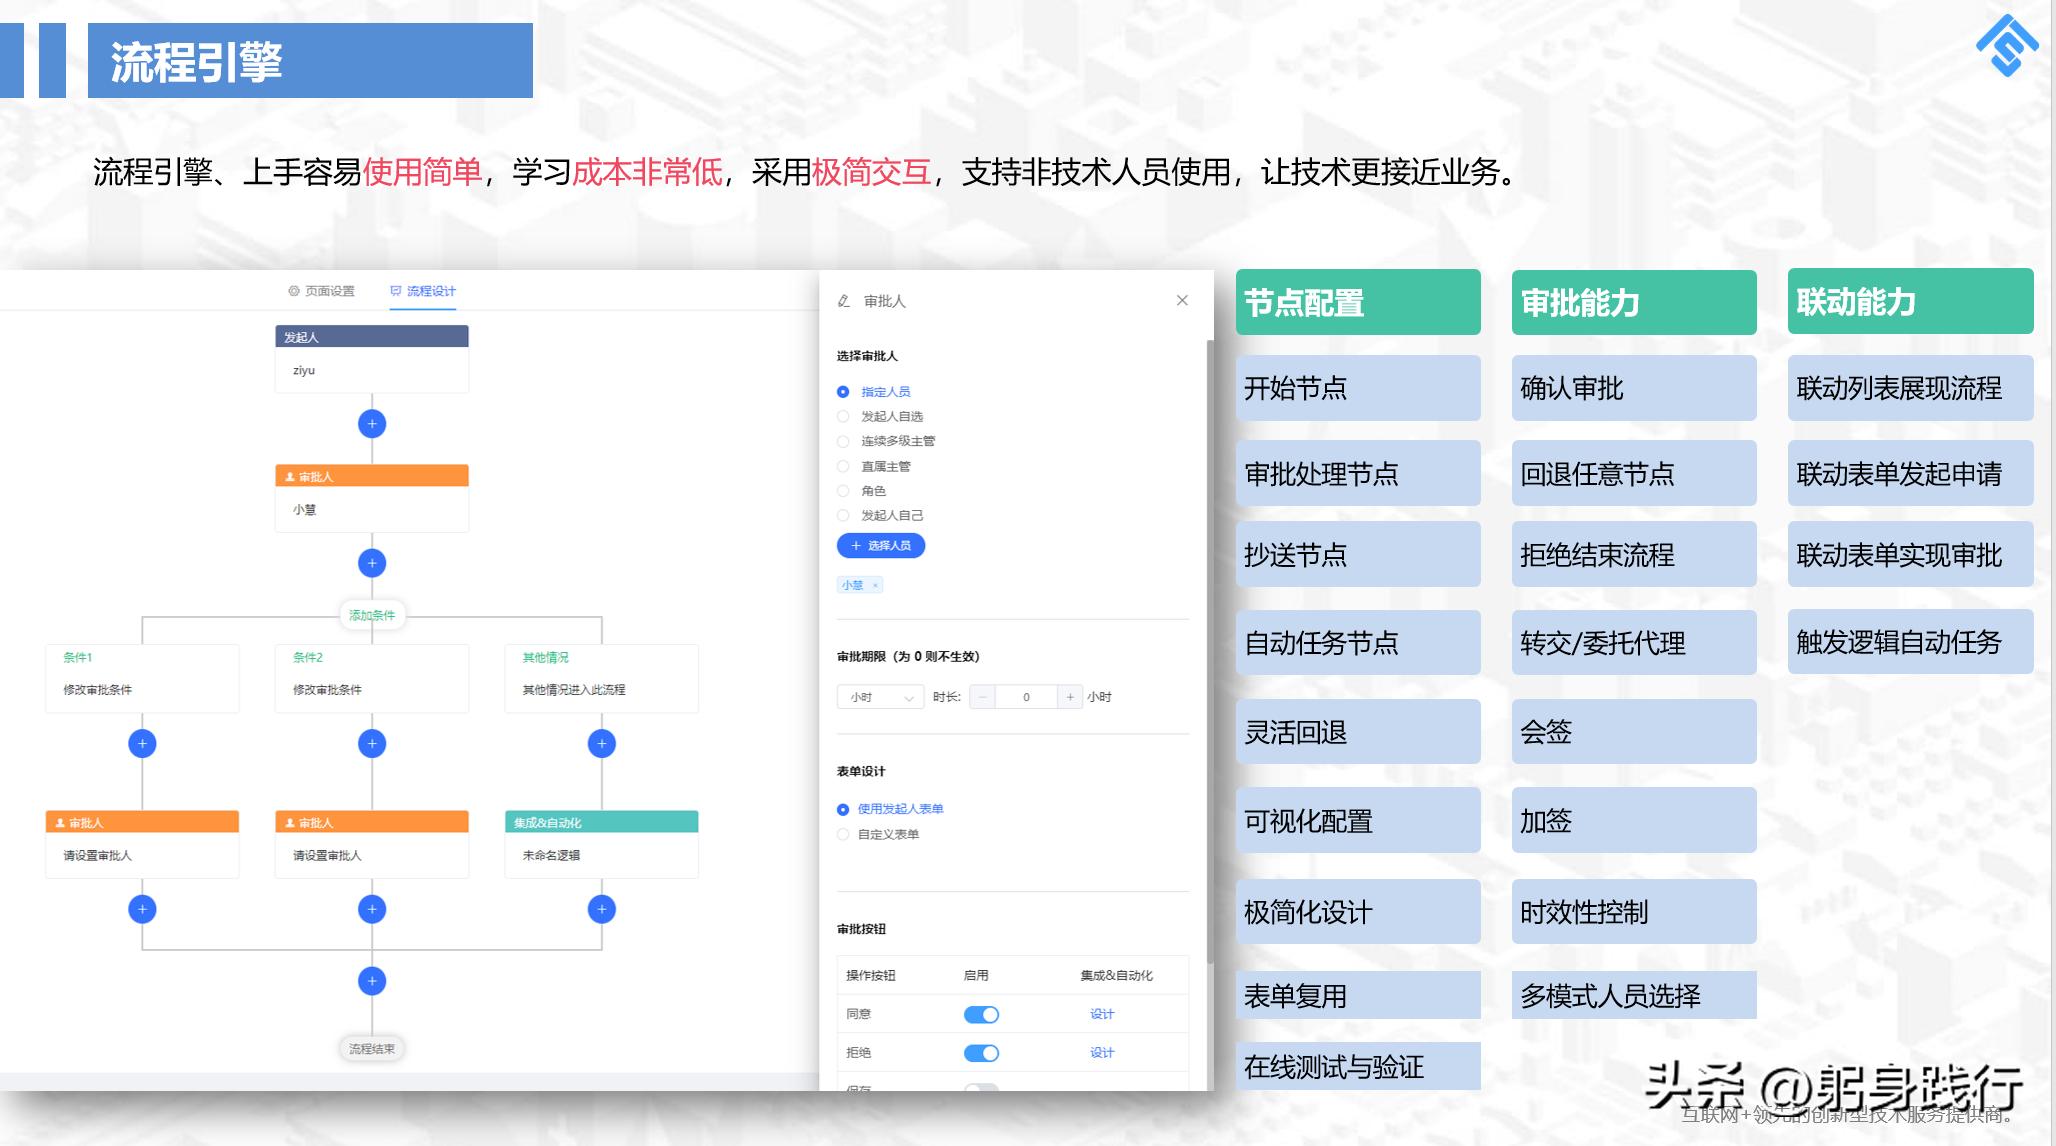Remove the 小慧 member tag
The image size is (2056, 1146).
(874, 585)
